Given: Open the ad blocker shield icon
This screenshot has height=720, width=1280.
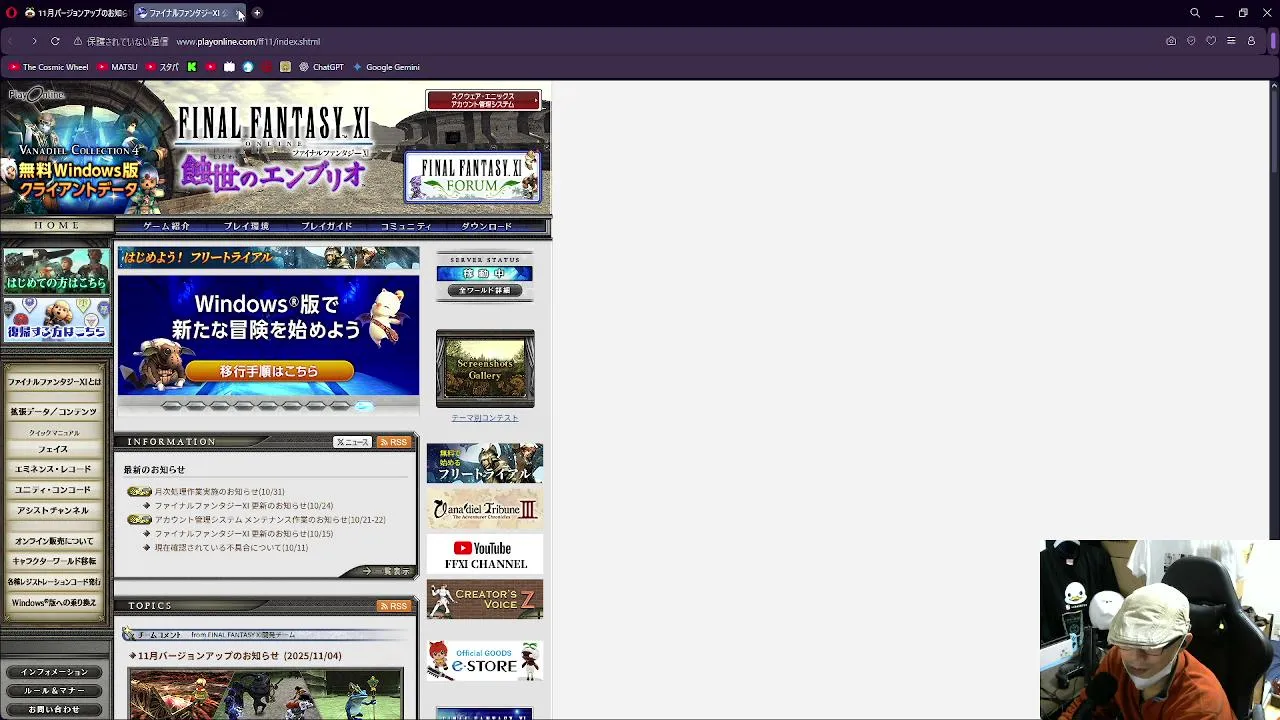Looking at the screenshot, I should (1191, 41).
